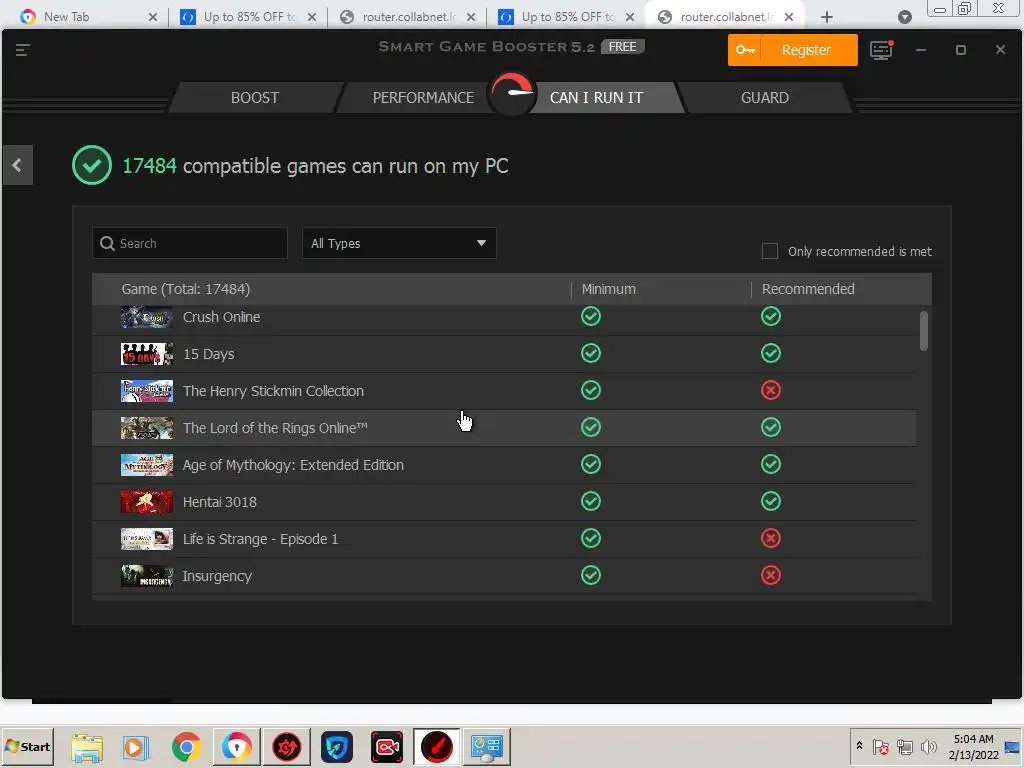Click the game list vertical scrollbar thumb
Screen dimensions: 1024x768
click(923, 331)
